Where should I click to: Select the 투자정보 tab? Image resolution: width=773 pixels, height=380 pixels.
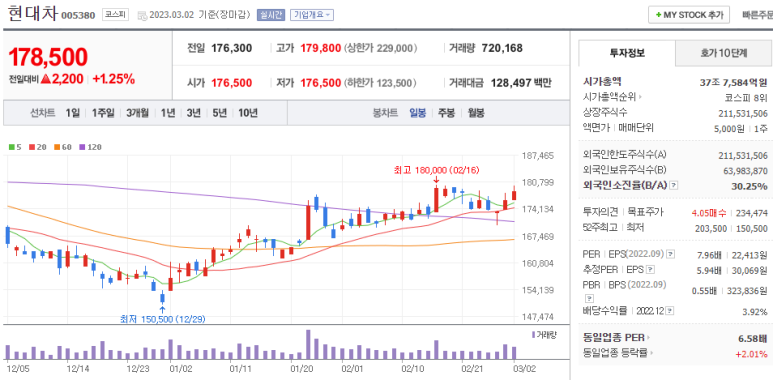pos(627,53)
